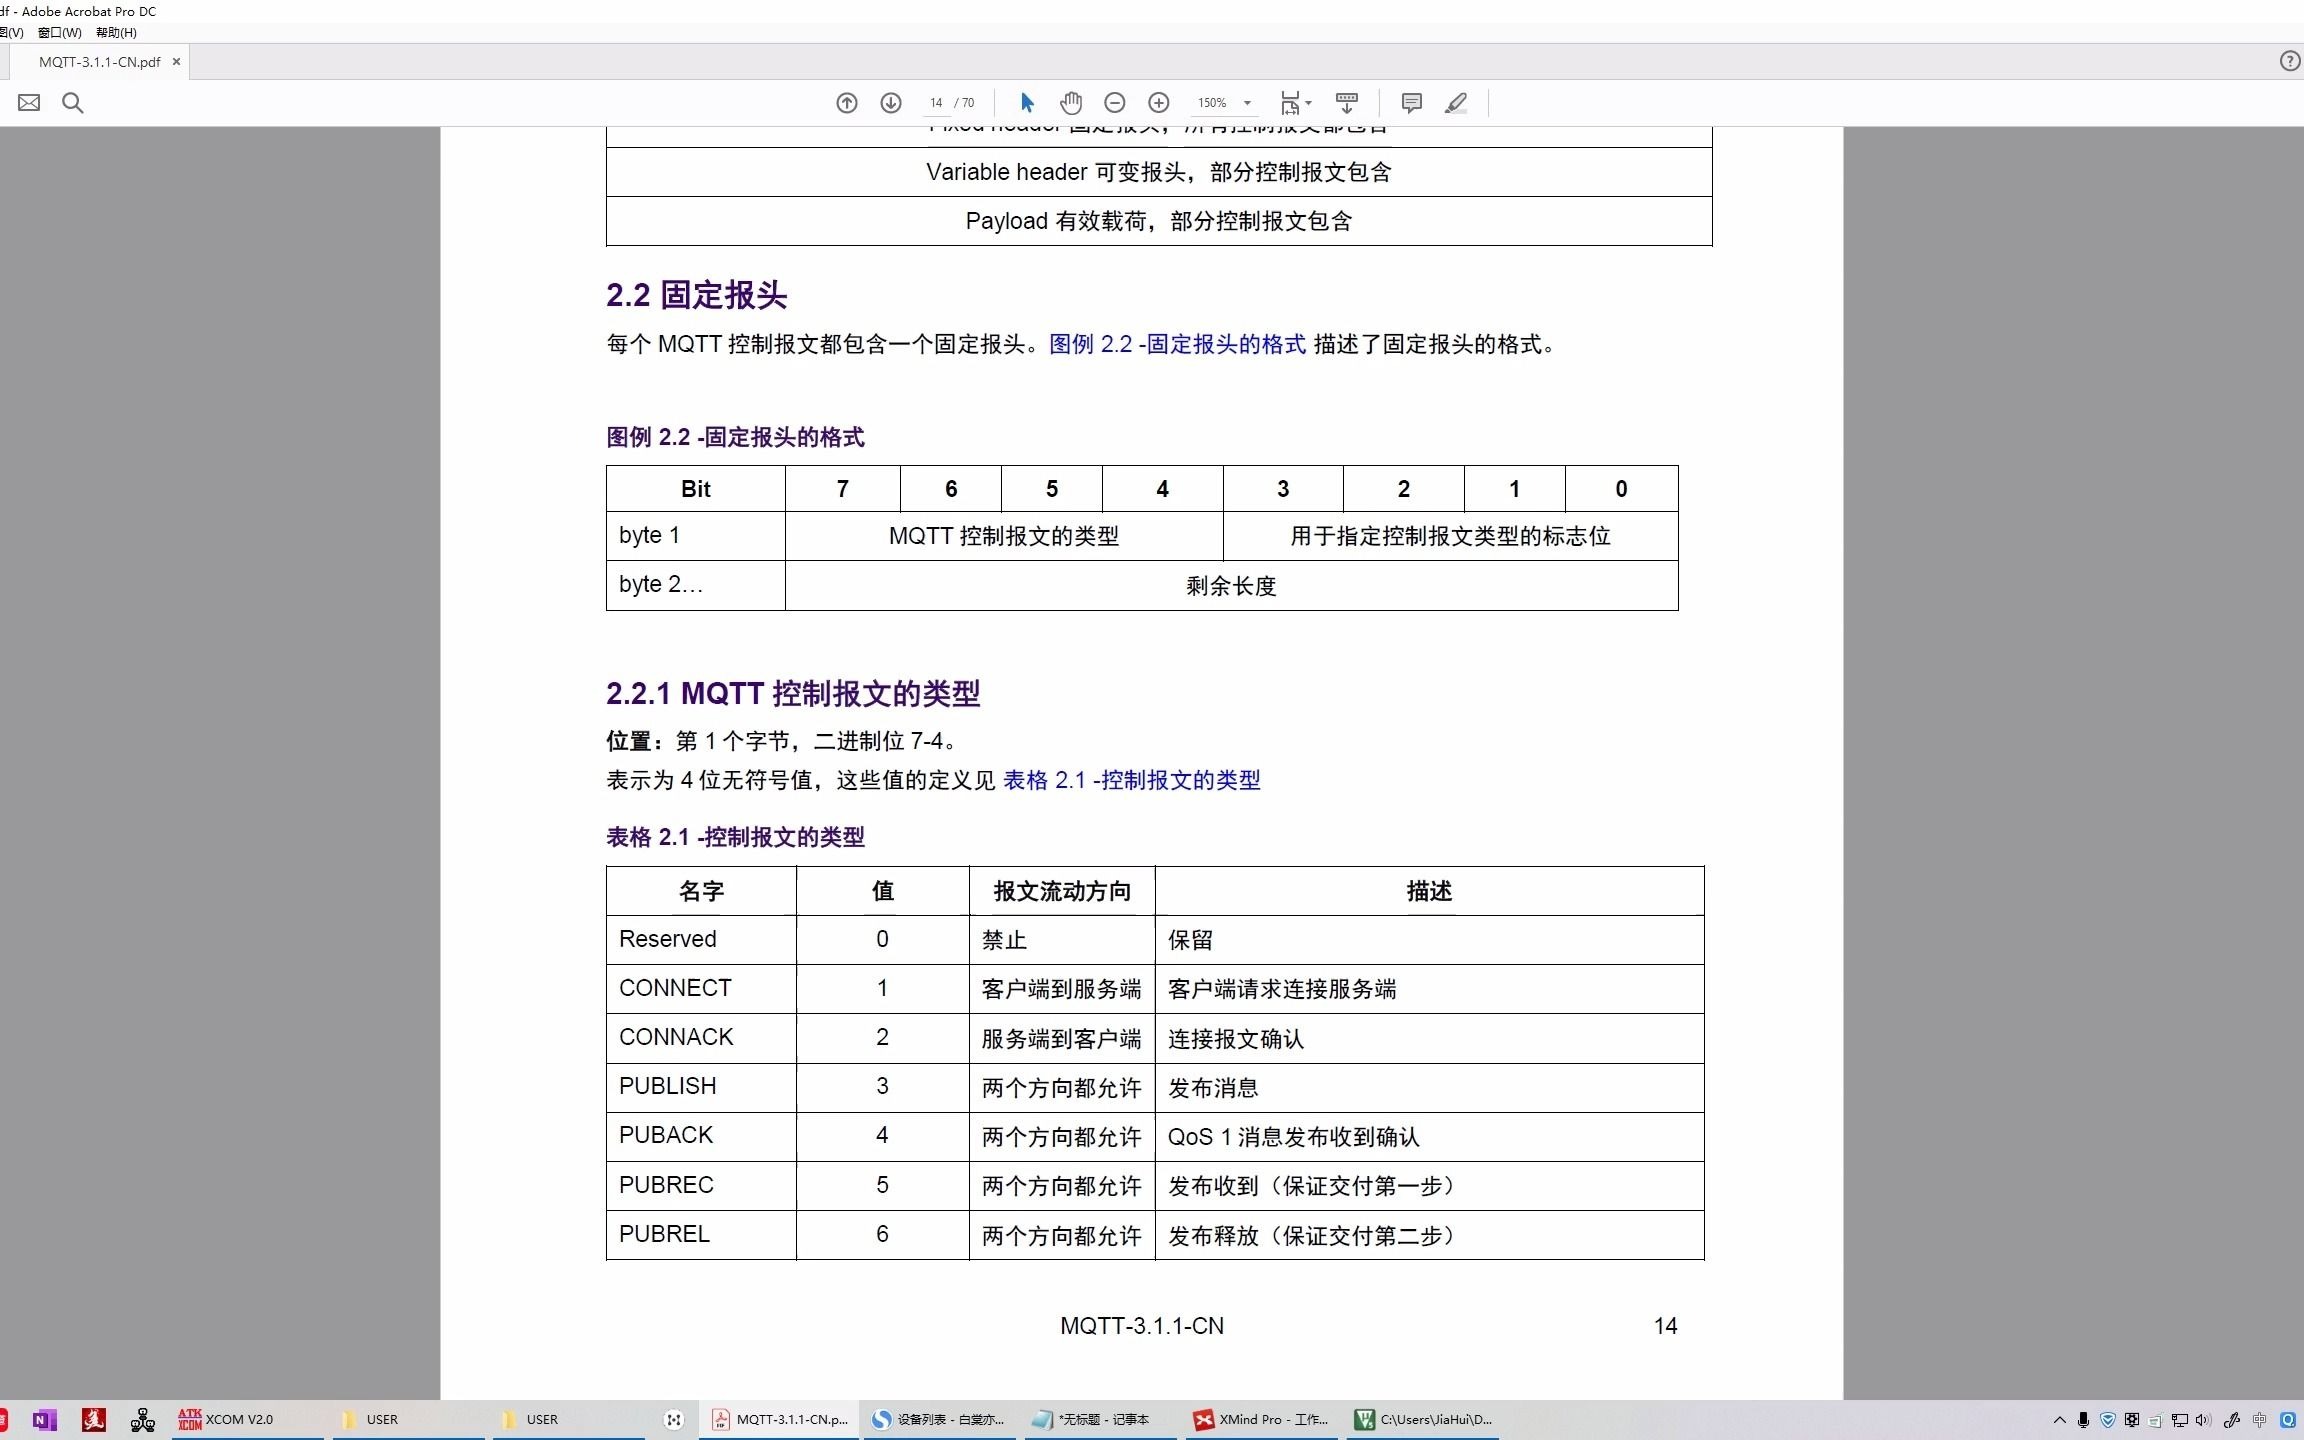Click the Payload 有效载荷 row
This screenshot has height=1440, width=2304.
(1159, 221)
